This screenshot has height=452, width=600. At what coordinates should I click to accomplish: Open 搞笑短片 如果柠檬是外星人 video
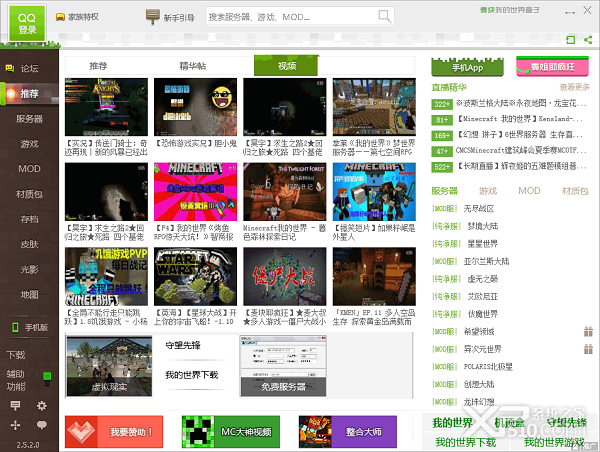pos(374,191)
